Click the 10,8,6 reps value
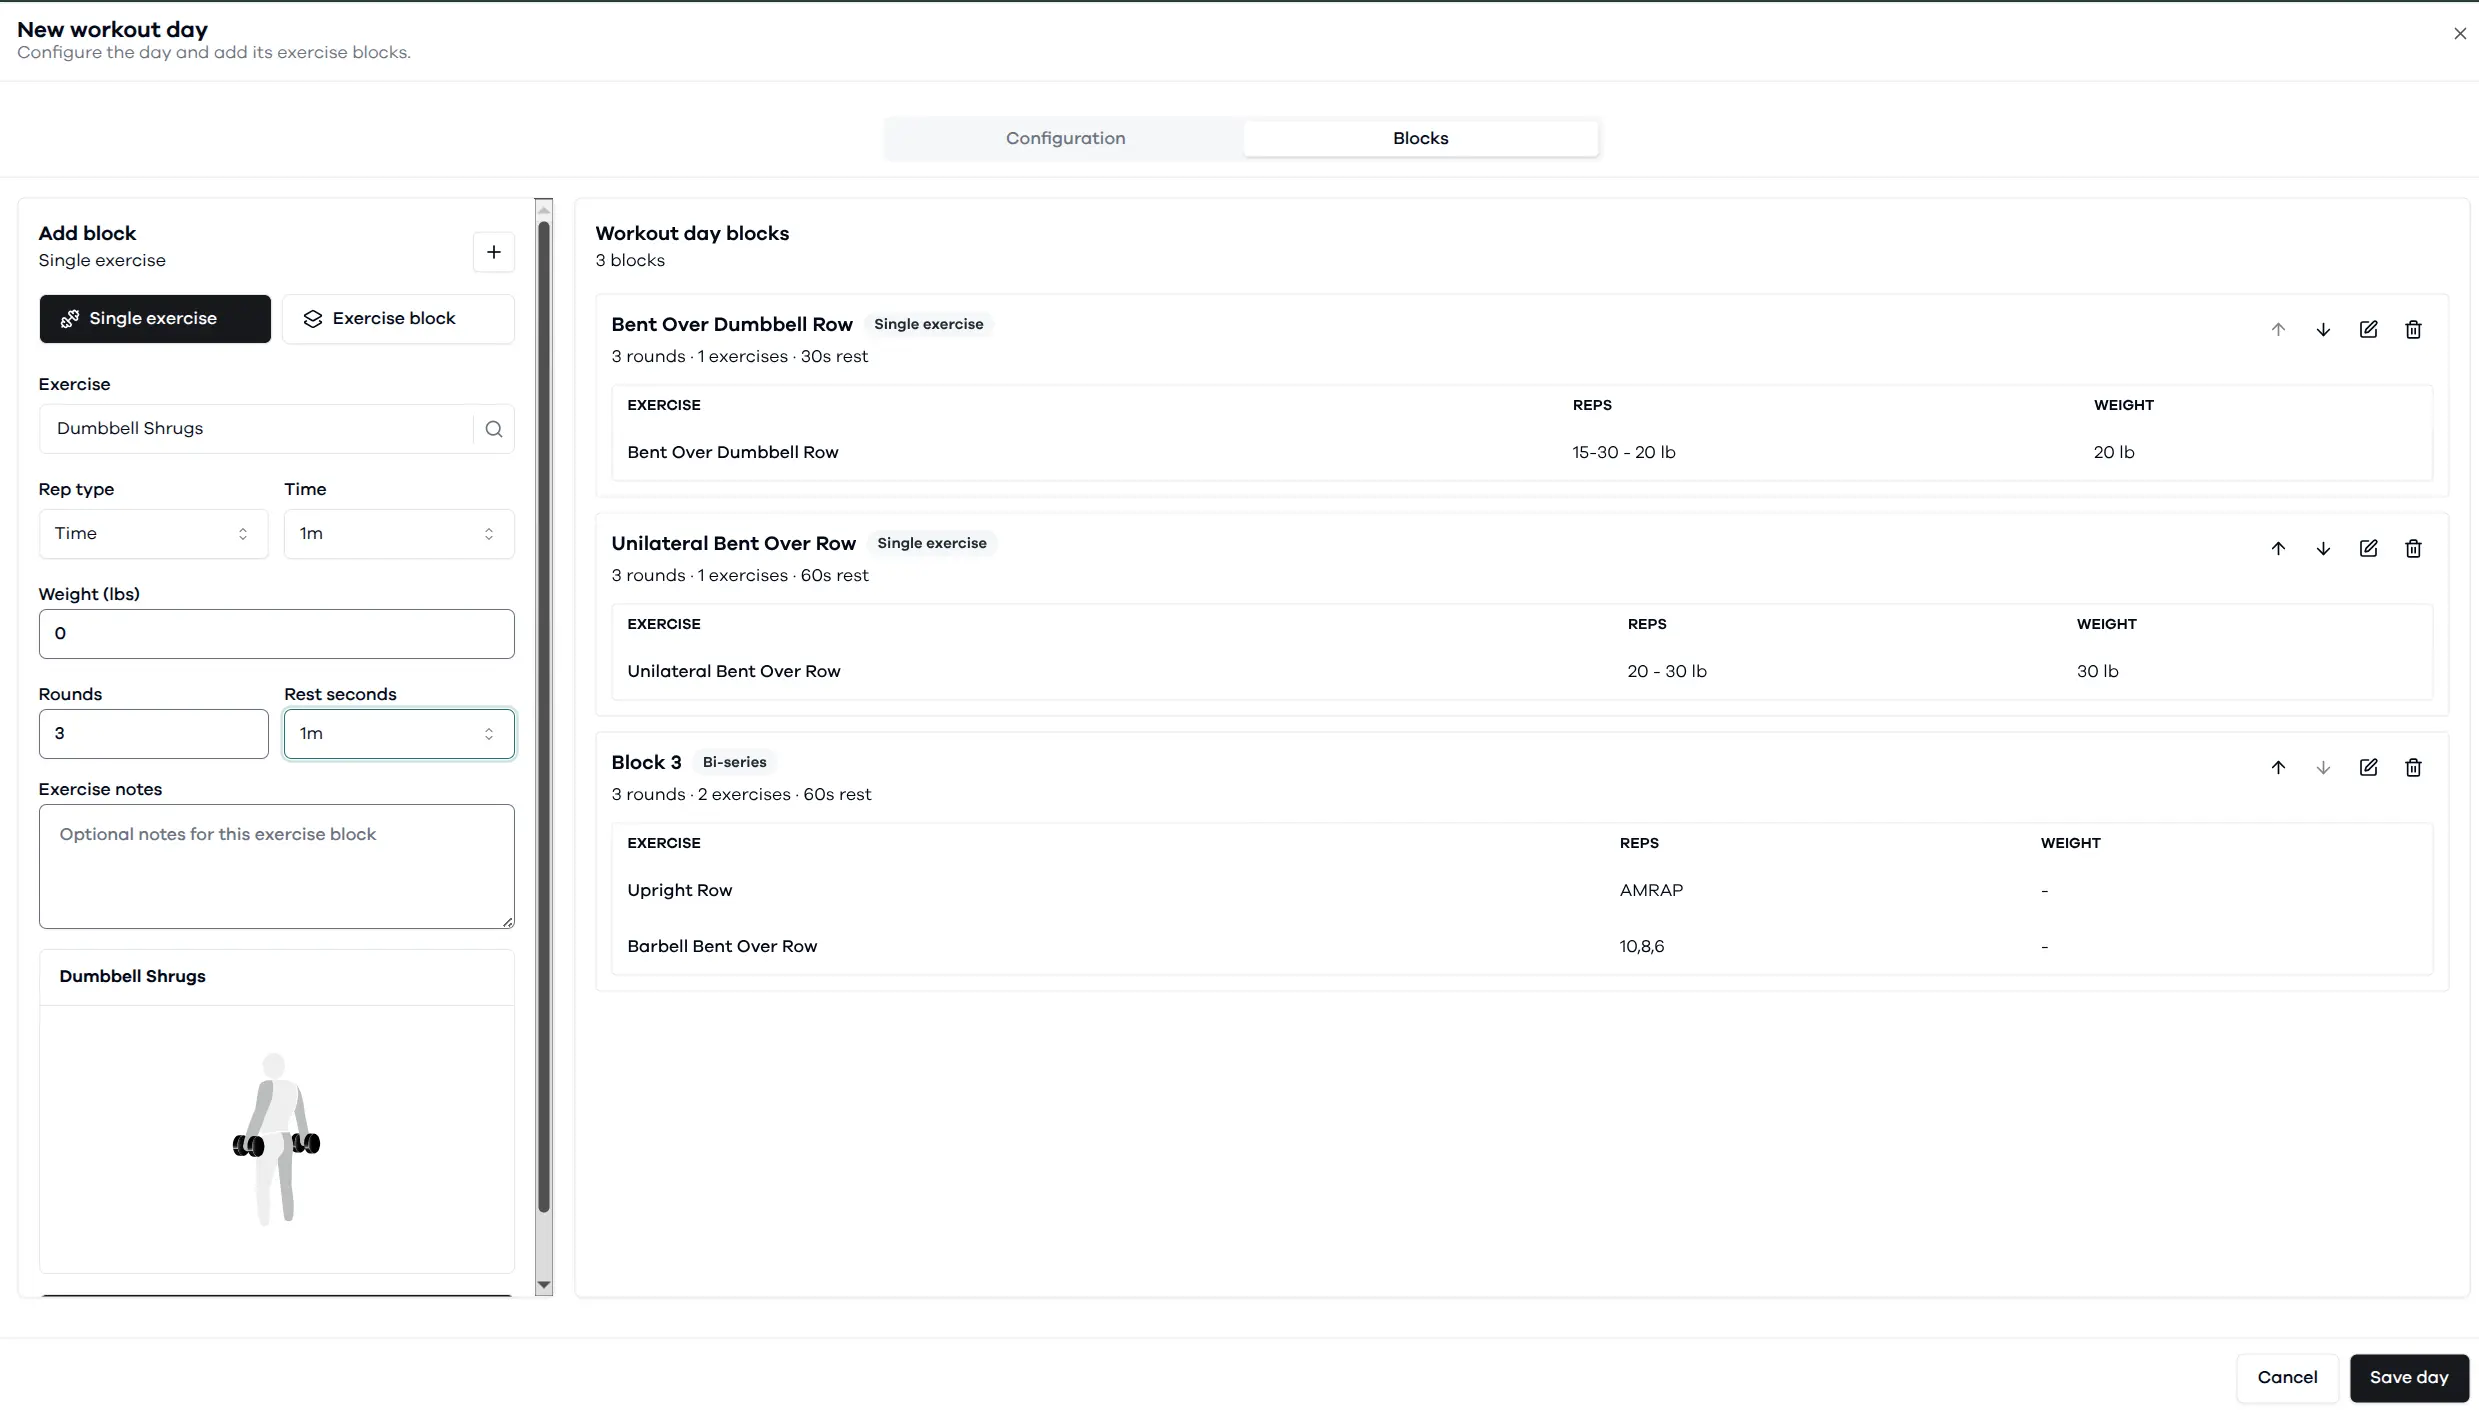Image resolution: width=2479 pixels, height=1410 pixels. click(x=1642, y=947)
